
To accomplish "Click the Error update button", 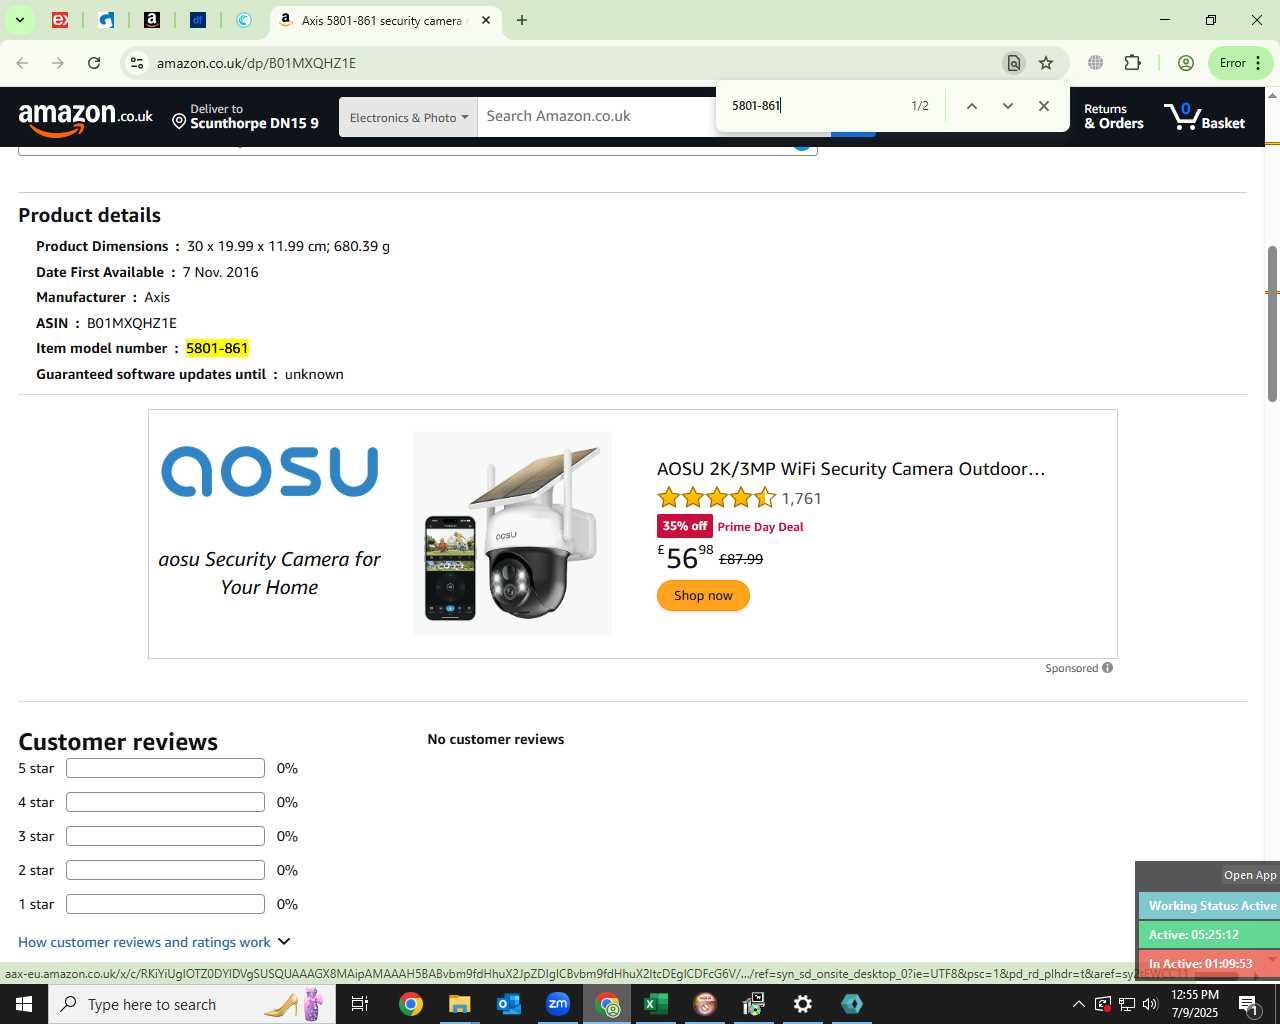I will pyautogui.click(x=1240, y=63).
